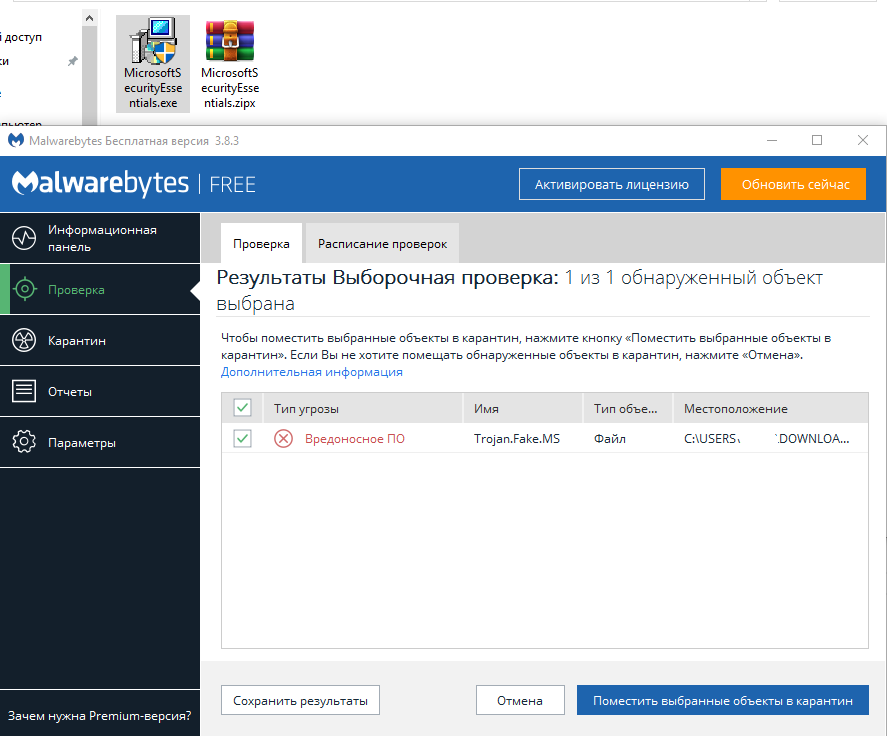Viewport: 887px width, 736px height.
Task: Sort by Тип угрозы column header
Action: coord(363,408)
